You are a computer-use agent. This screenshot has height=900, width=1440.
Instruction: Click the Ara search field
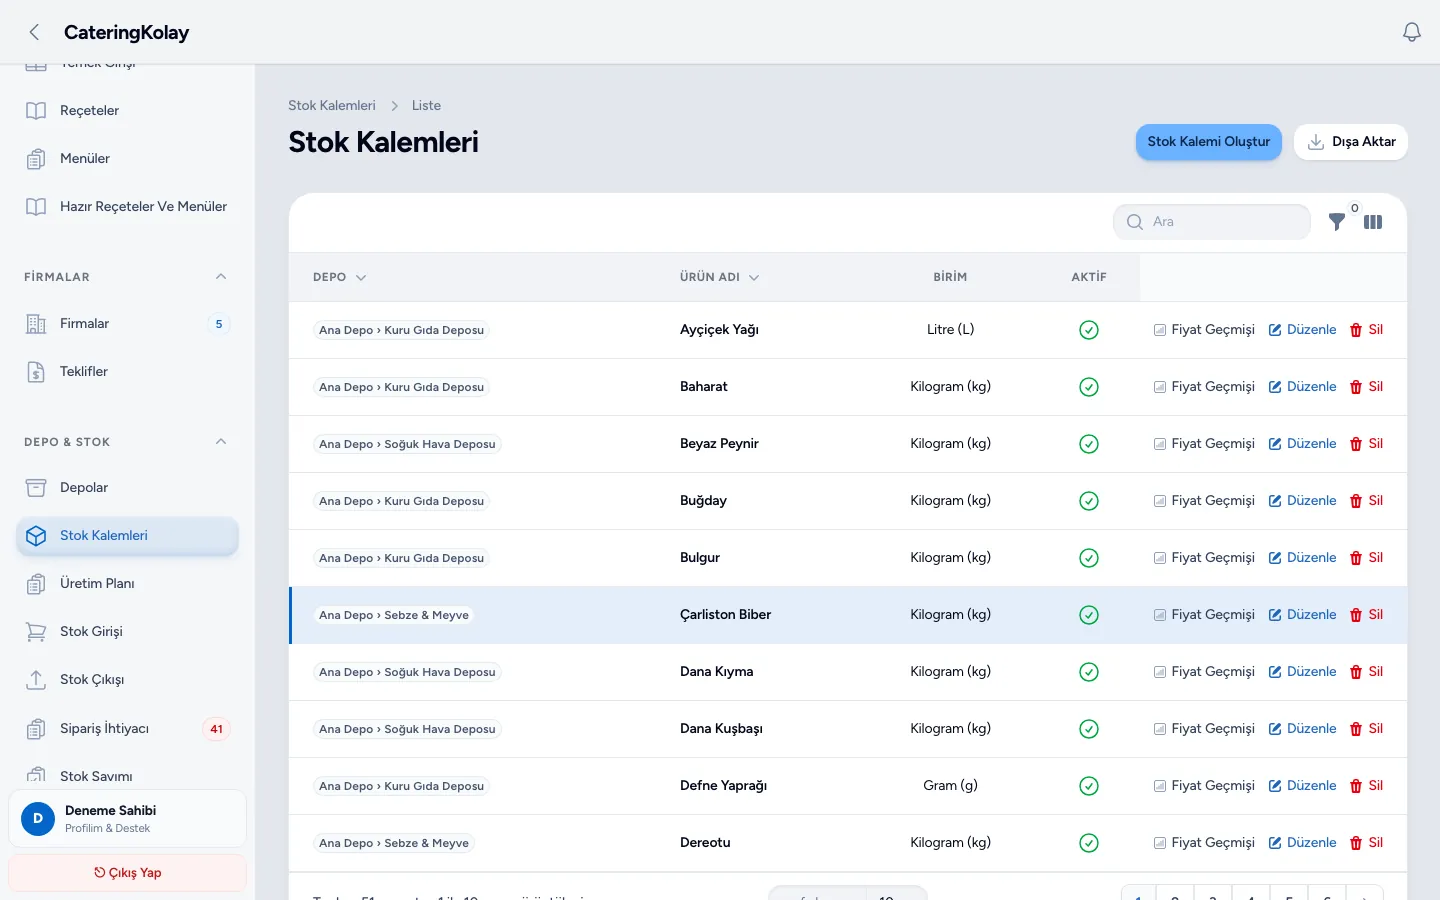click(1212, 222)
